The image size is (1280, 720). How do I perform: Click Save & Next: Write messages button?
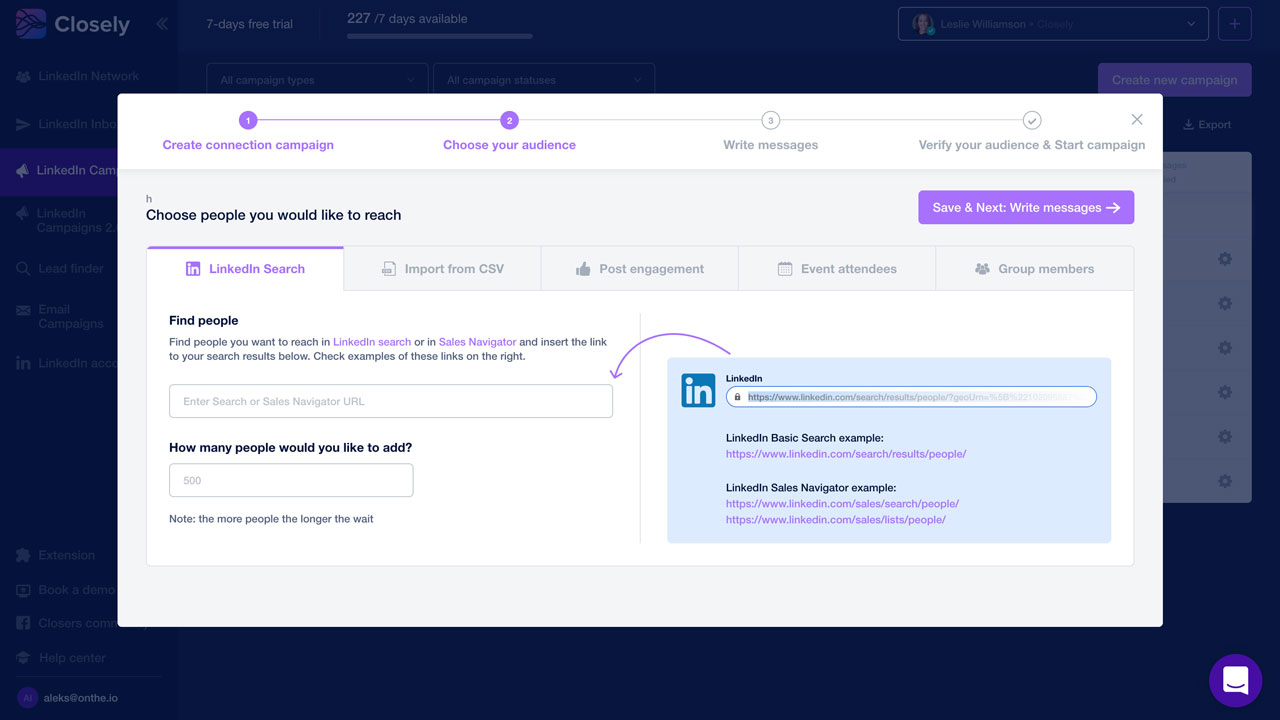(x=1026, y=207)
